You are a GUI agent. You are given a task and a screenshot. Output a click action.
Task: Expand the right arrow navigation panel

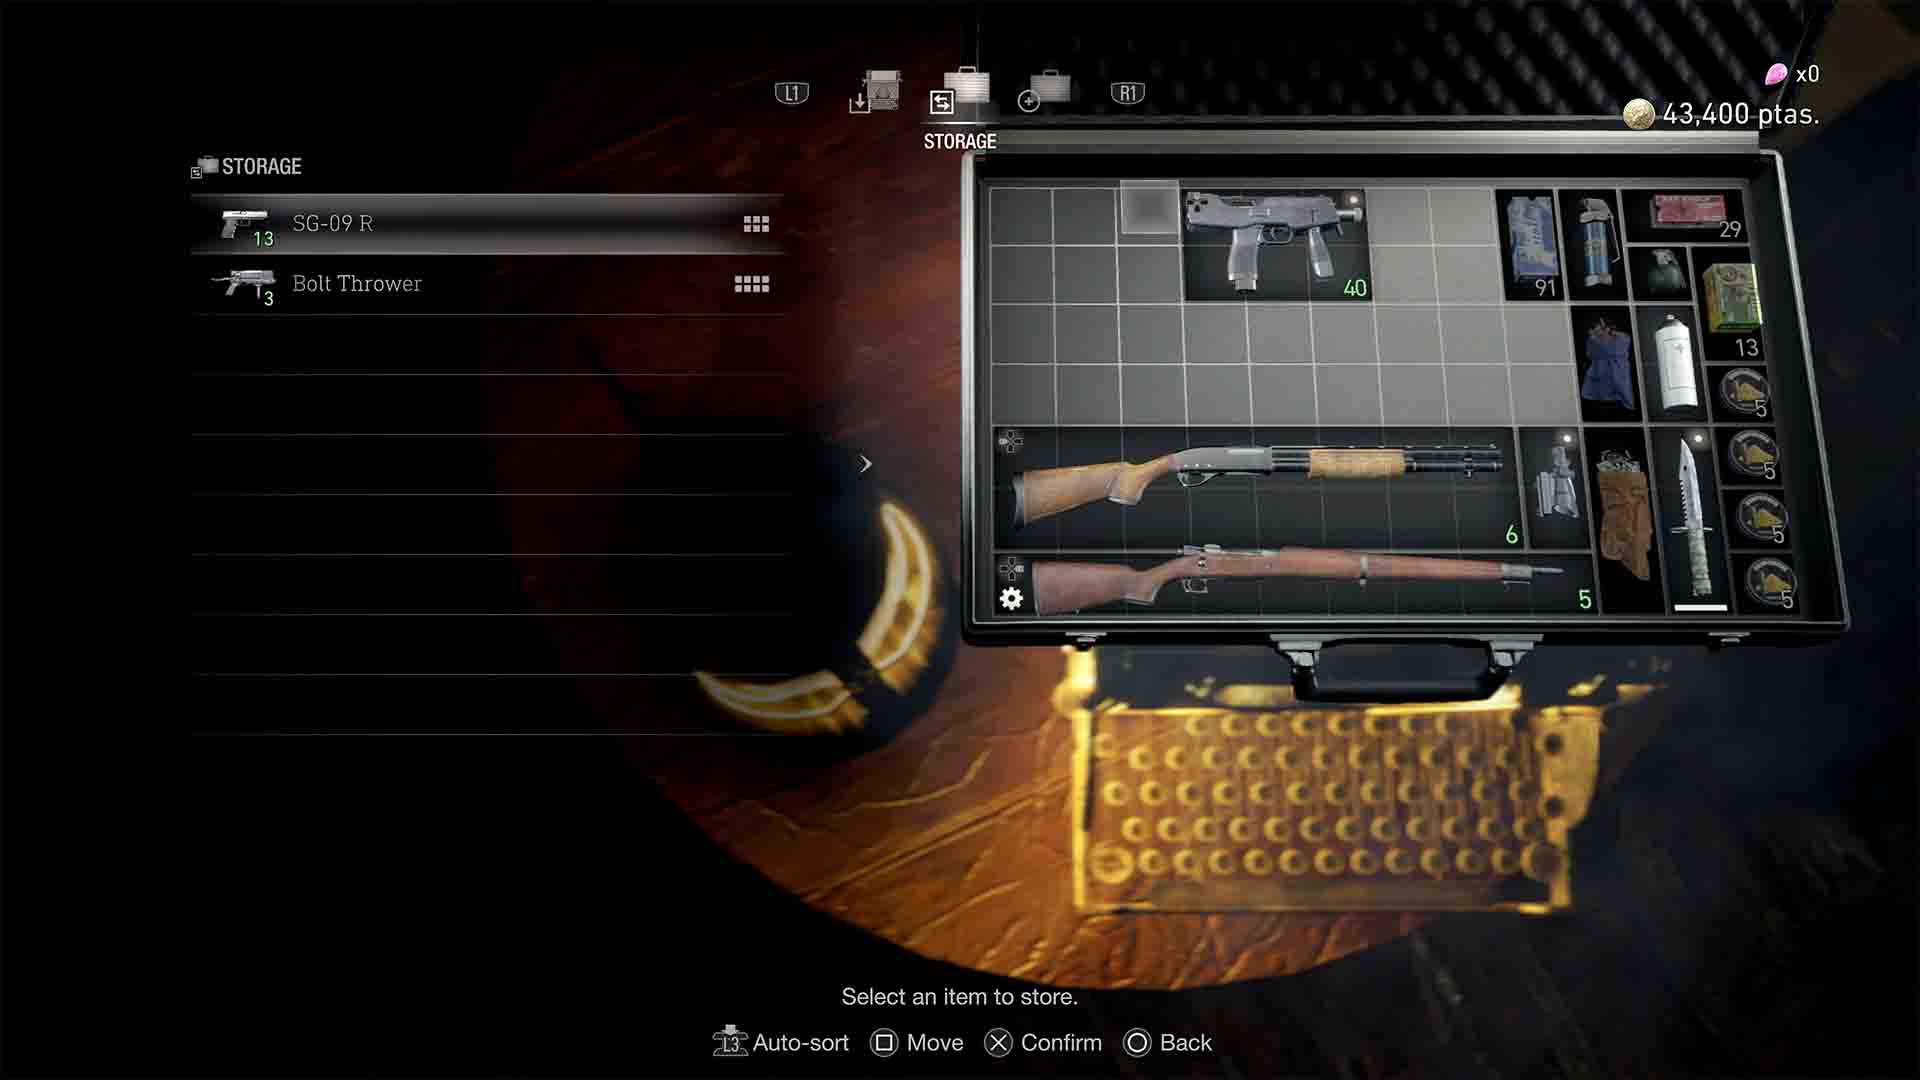pyautogui.click(x=866, y=464)
